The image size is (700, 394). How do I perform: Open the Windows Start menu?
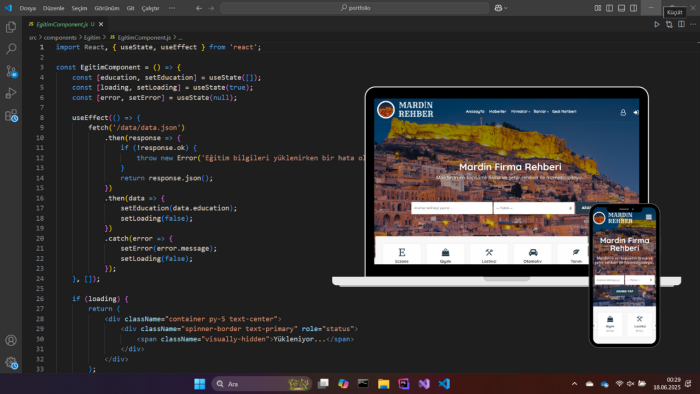point(200,384)
